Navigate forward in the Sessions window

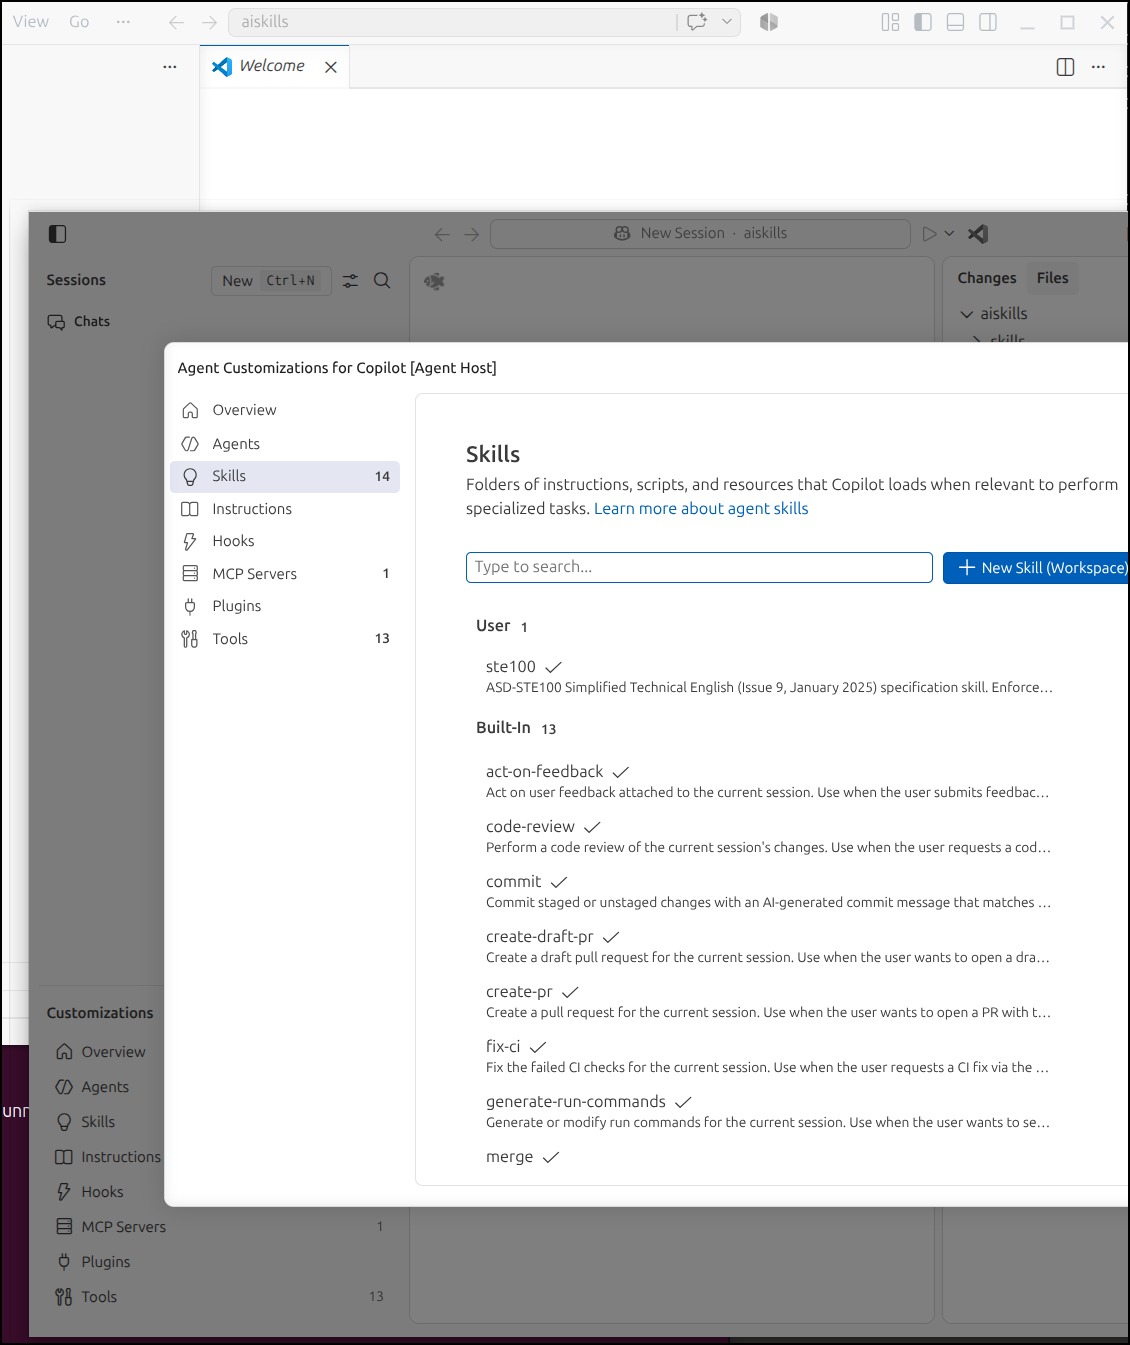[x=472, y=234]
